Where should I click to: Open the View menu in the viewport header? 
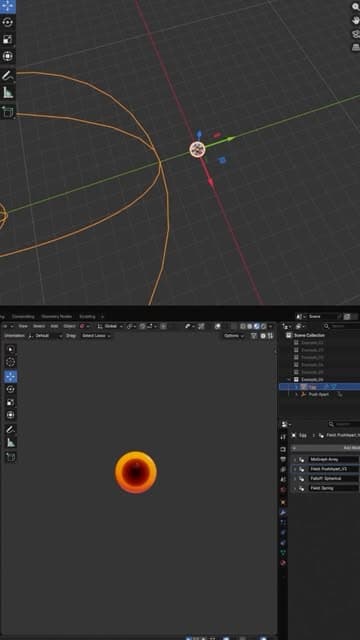23,326
